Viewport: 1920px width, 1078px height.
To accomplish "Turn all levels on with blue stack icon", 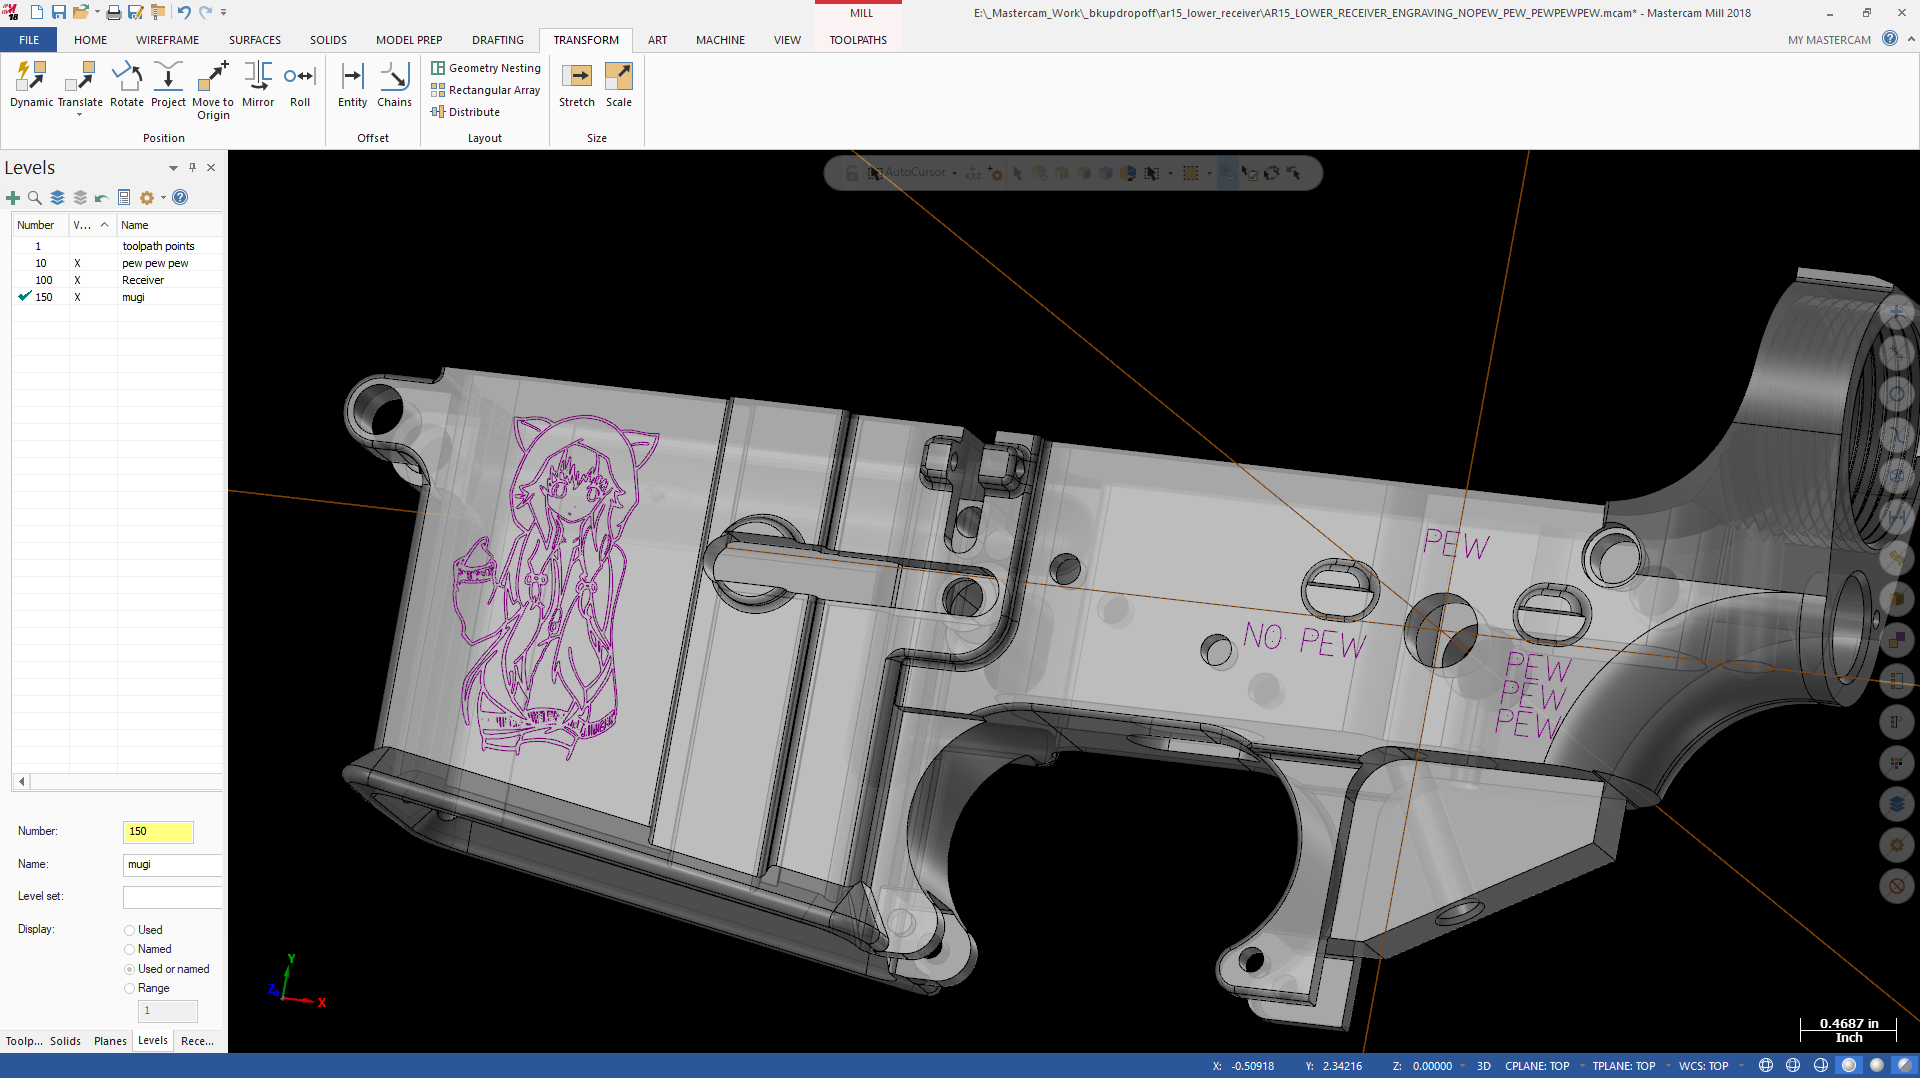I will [x=57, y=198].
